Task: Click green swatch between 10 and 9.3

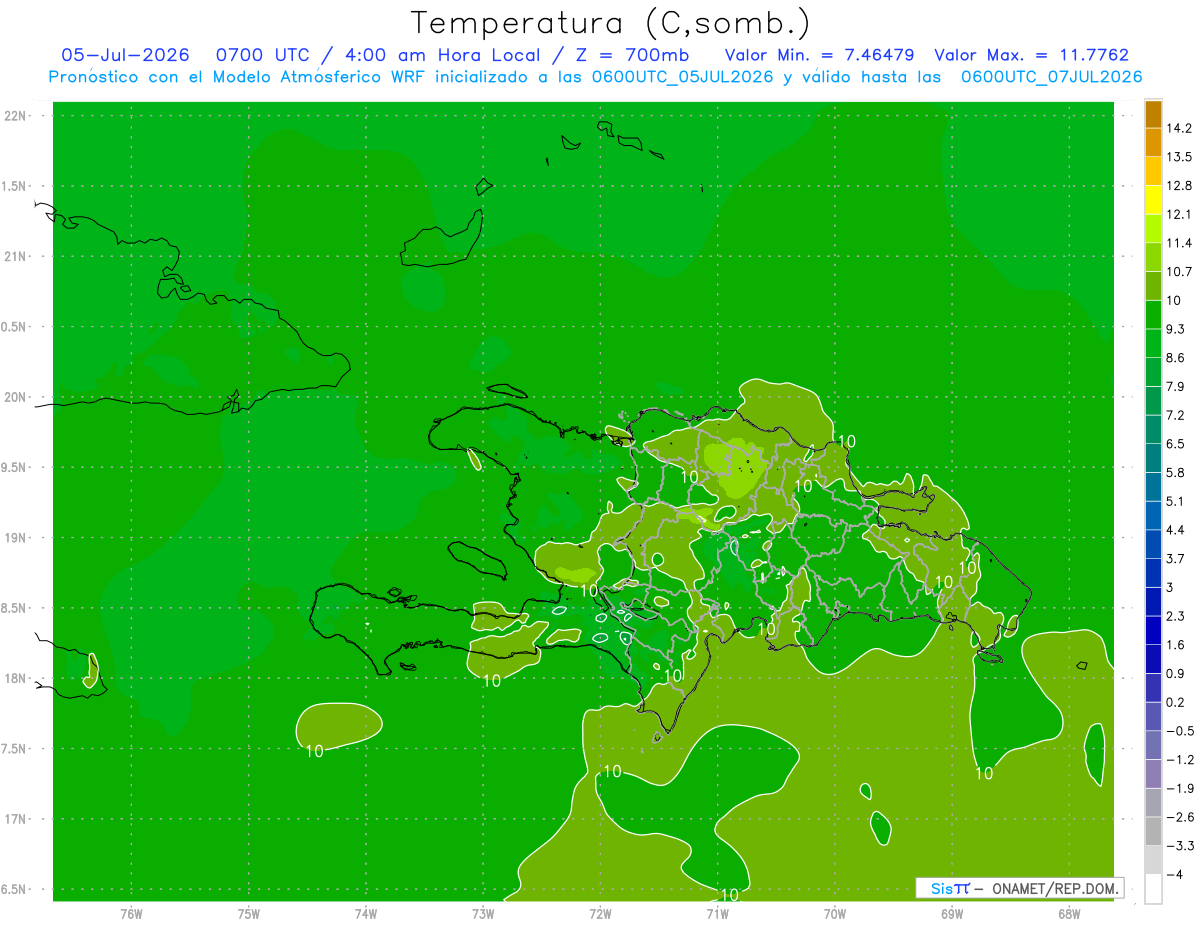Action: click(1153, 314)
